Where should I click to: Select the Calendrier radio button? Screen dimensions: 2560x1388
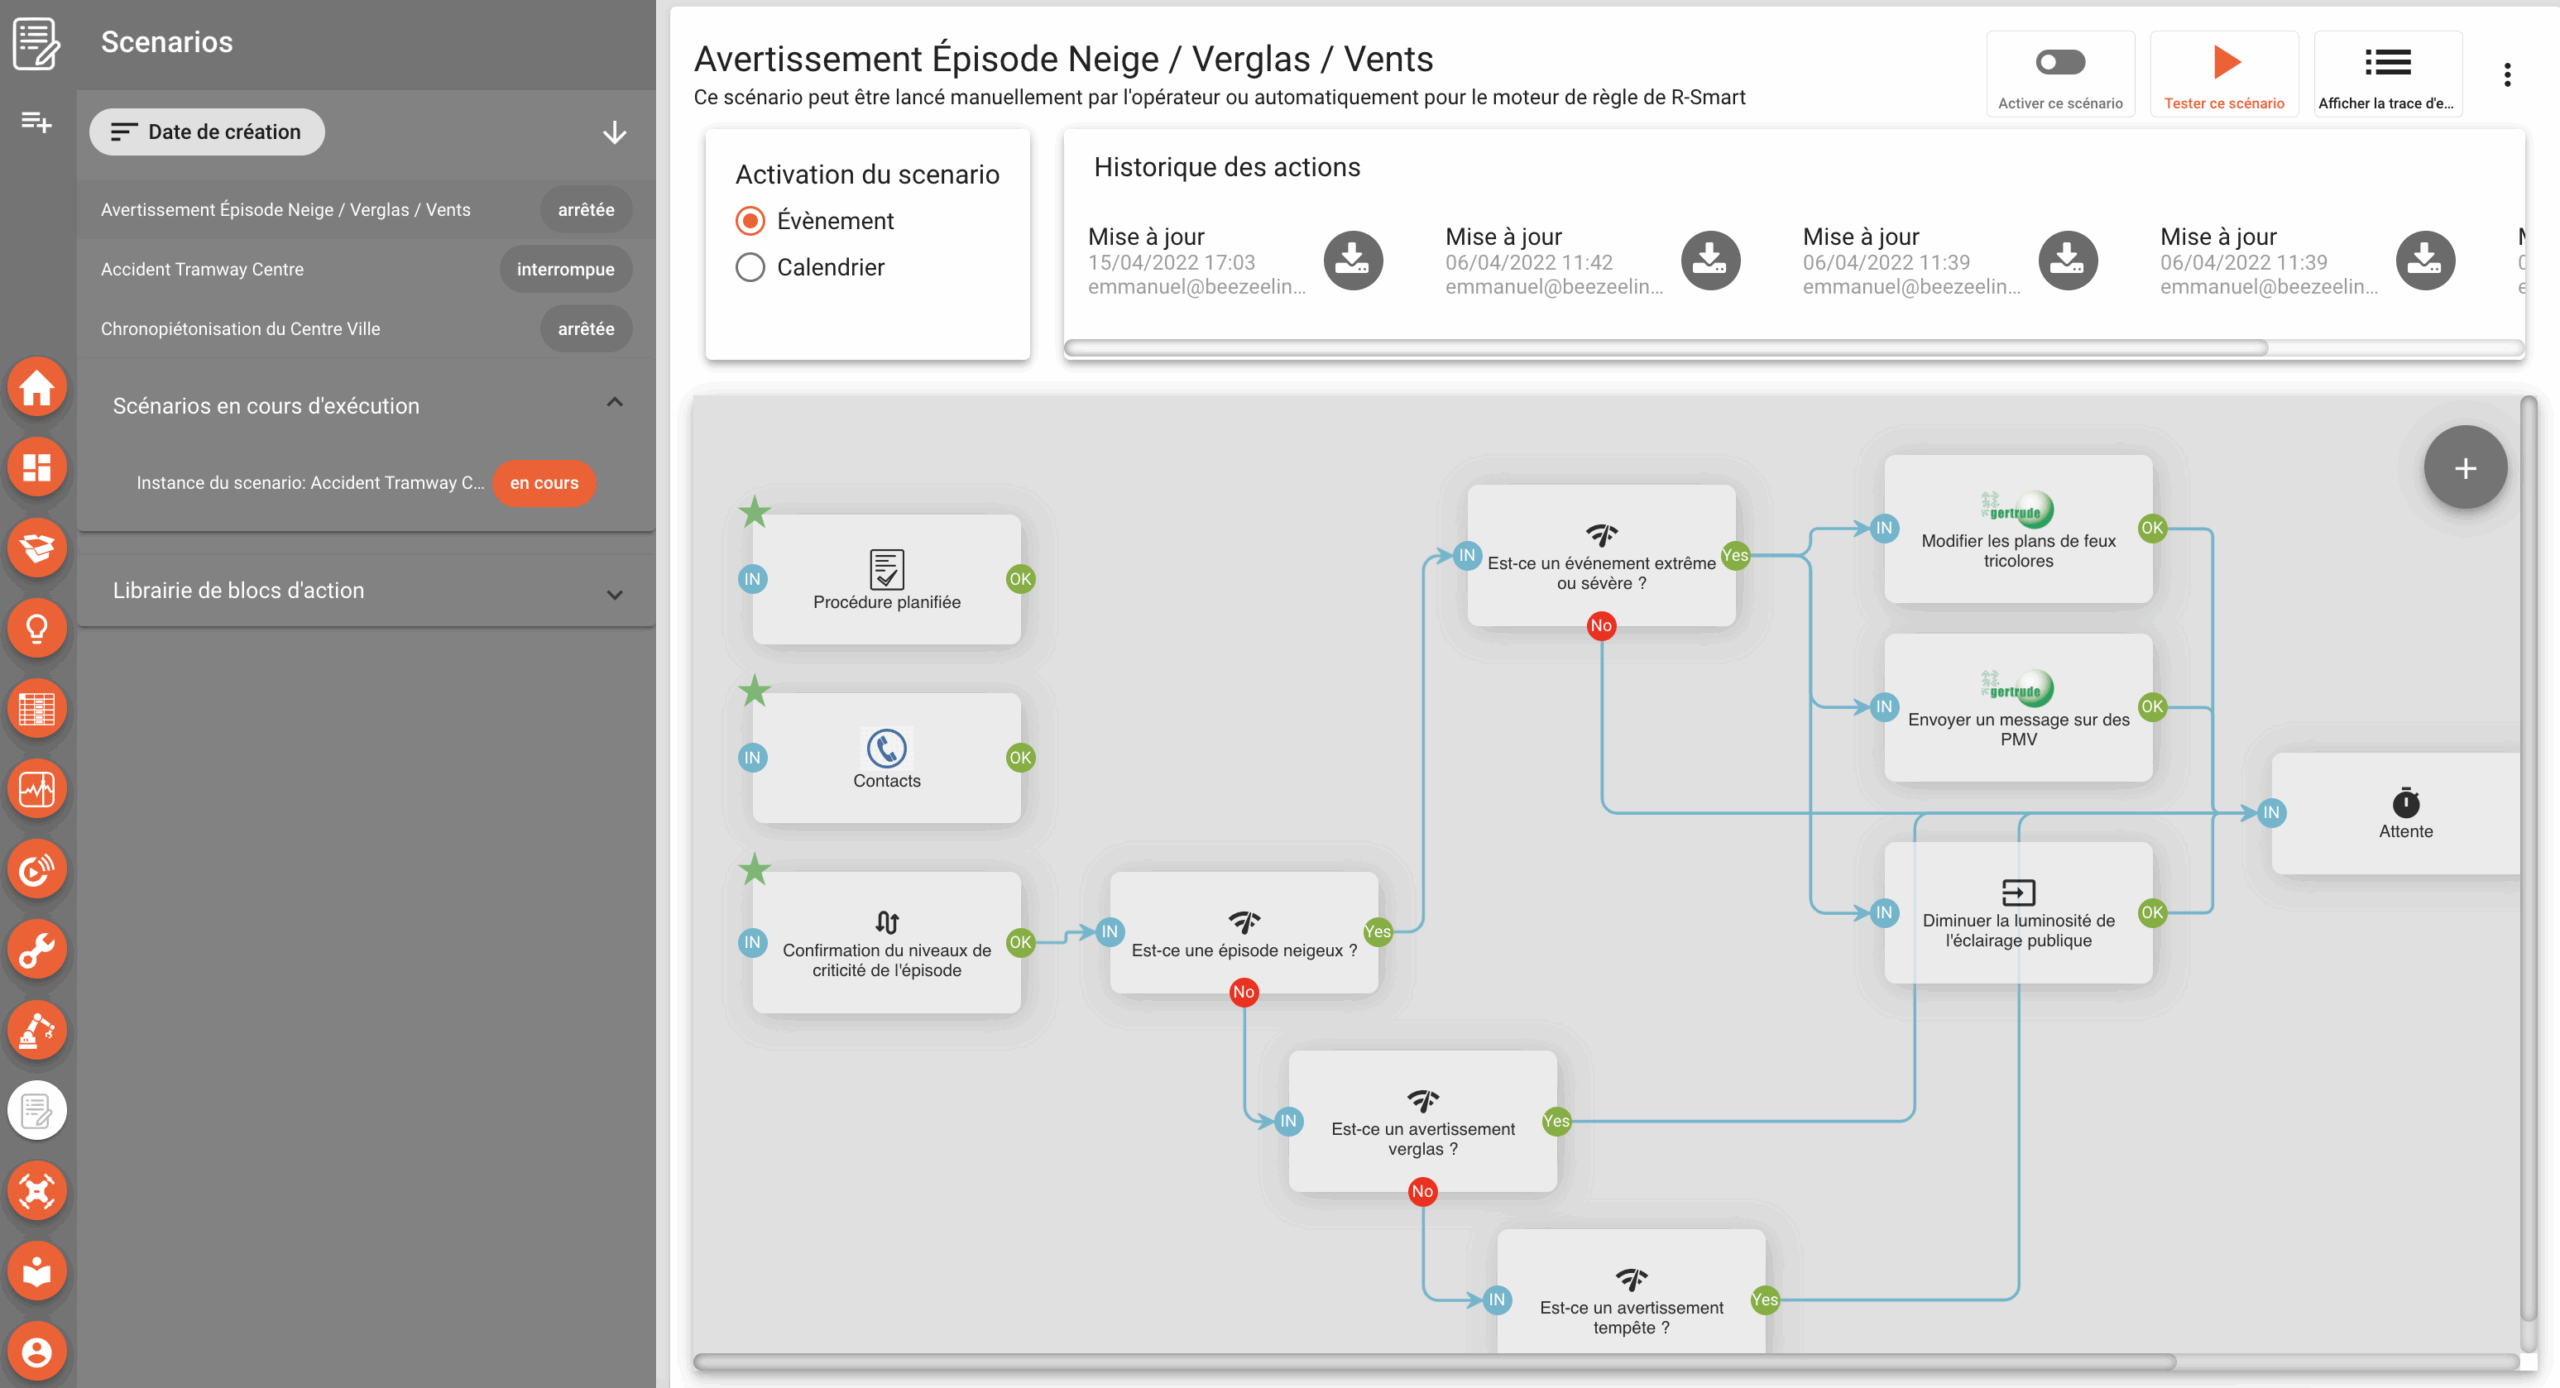click(x=750, y=267)
